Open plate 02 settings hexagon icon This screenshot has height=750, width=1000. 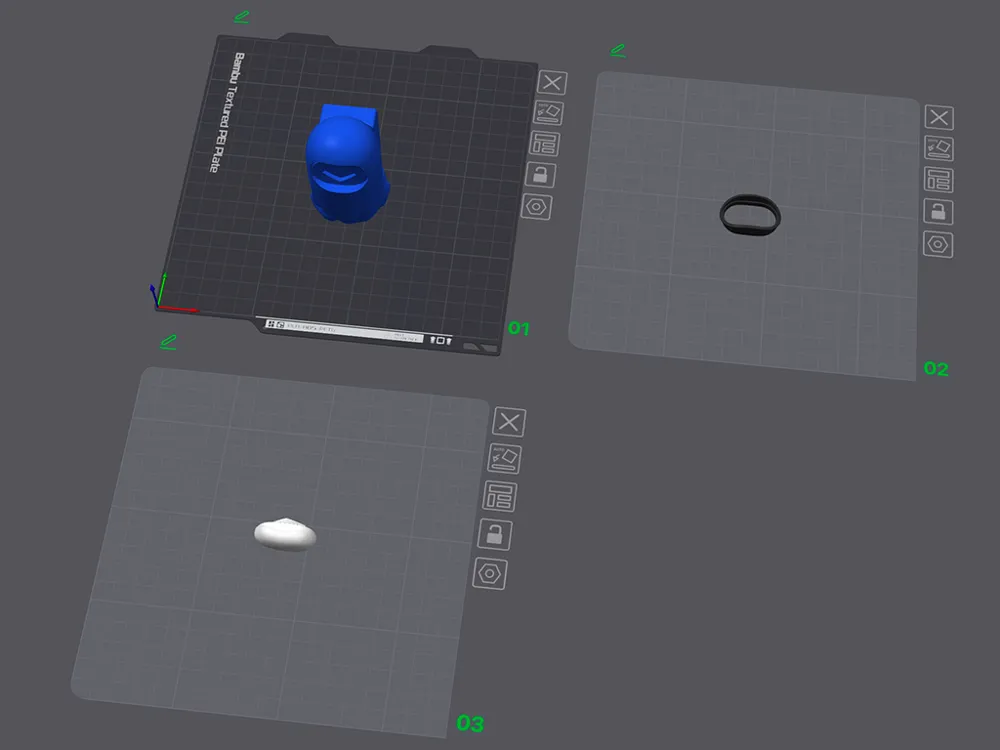point(938,244)
